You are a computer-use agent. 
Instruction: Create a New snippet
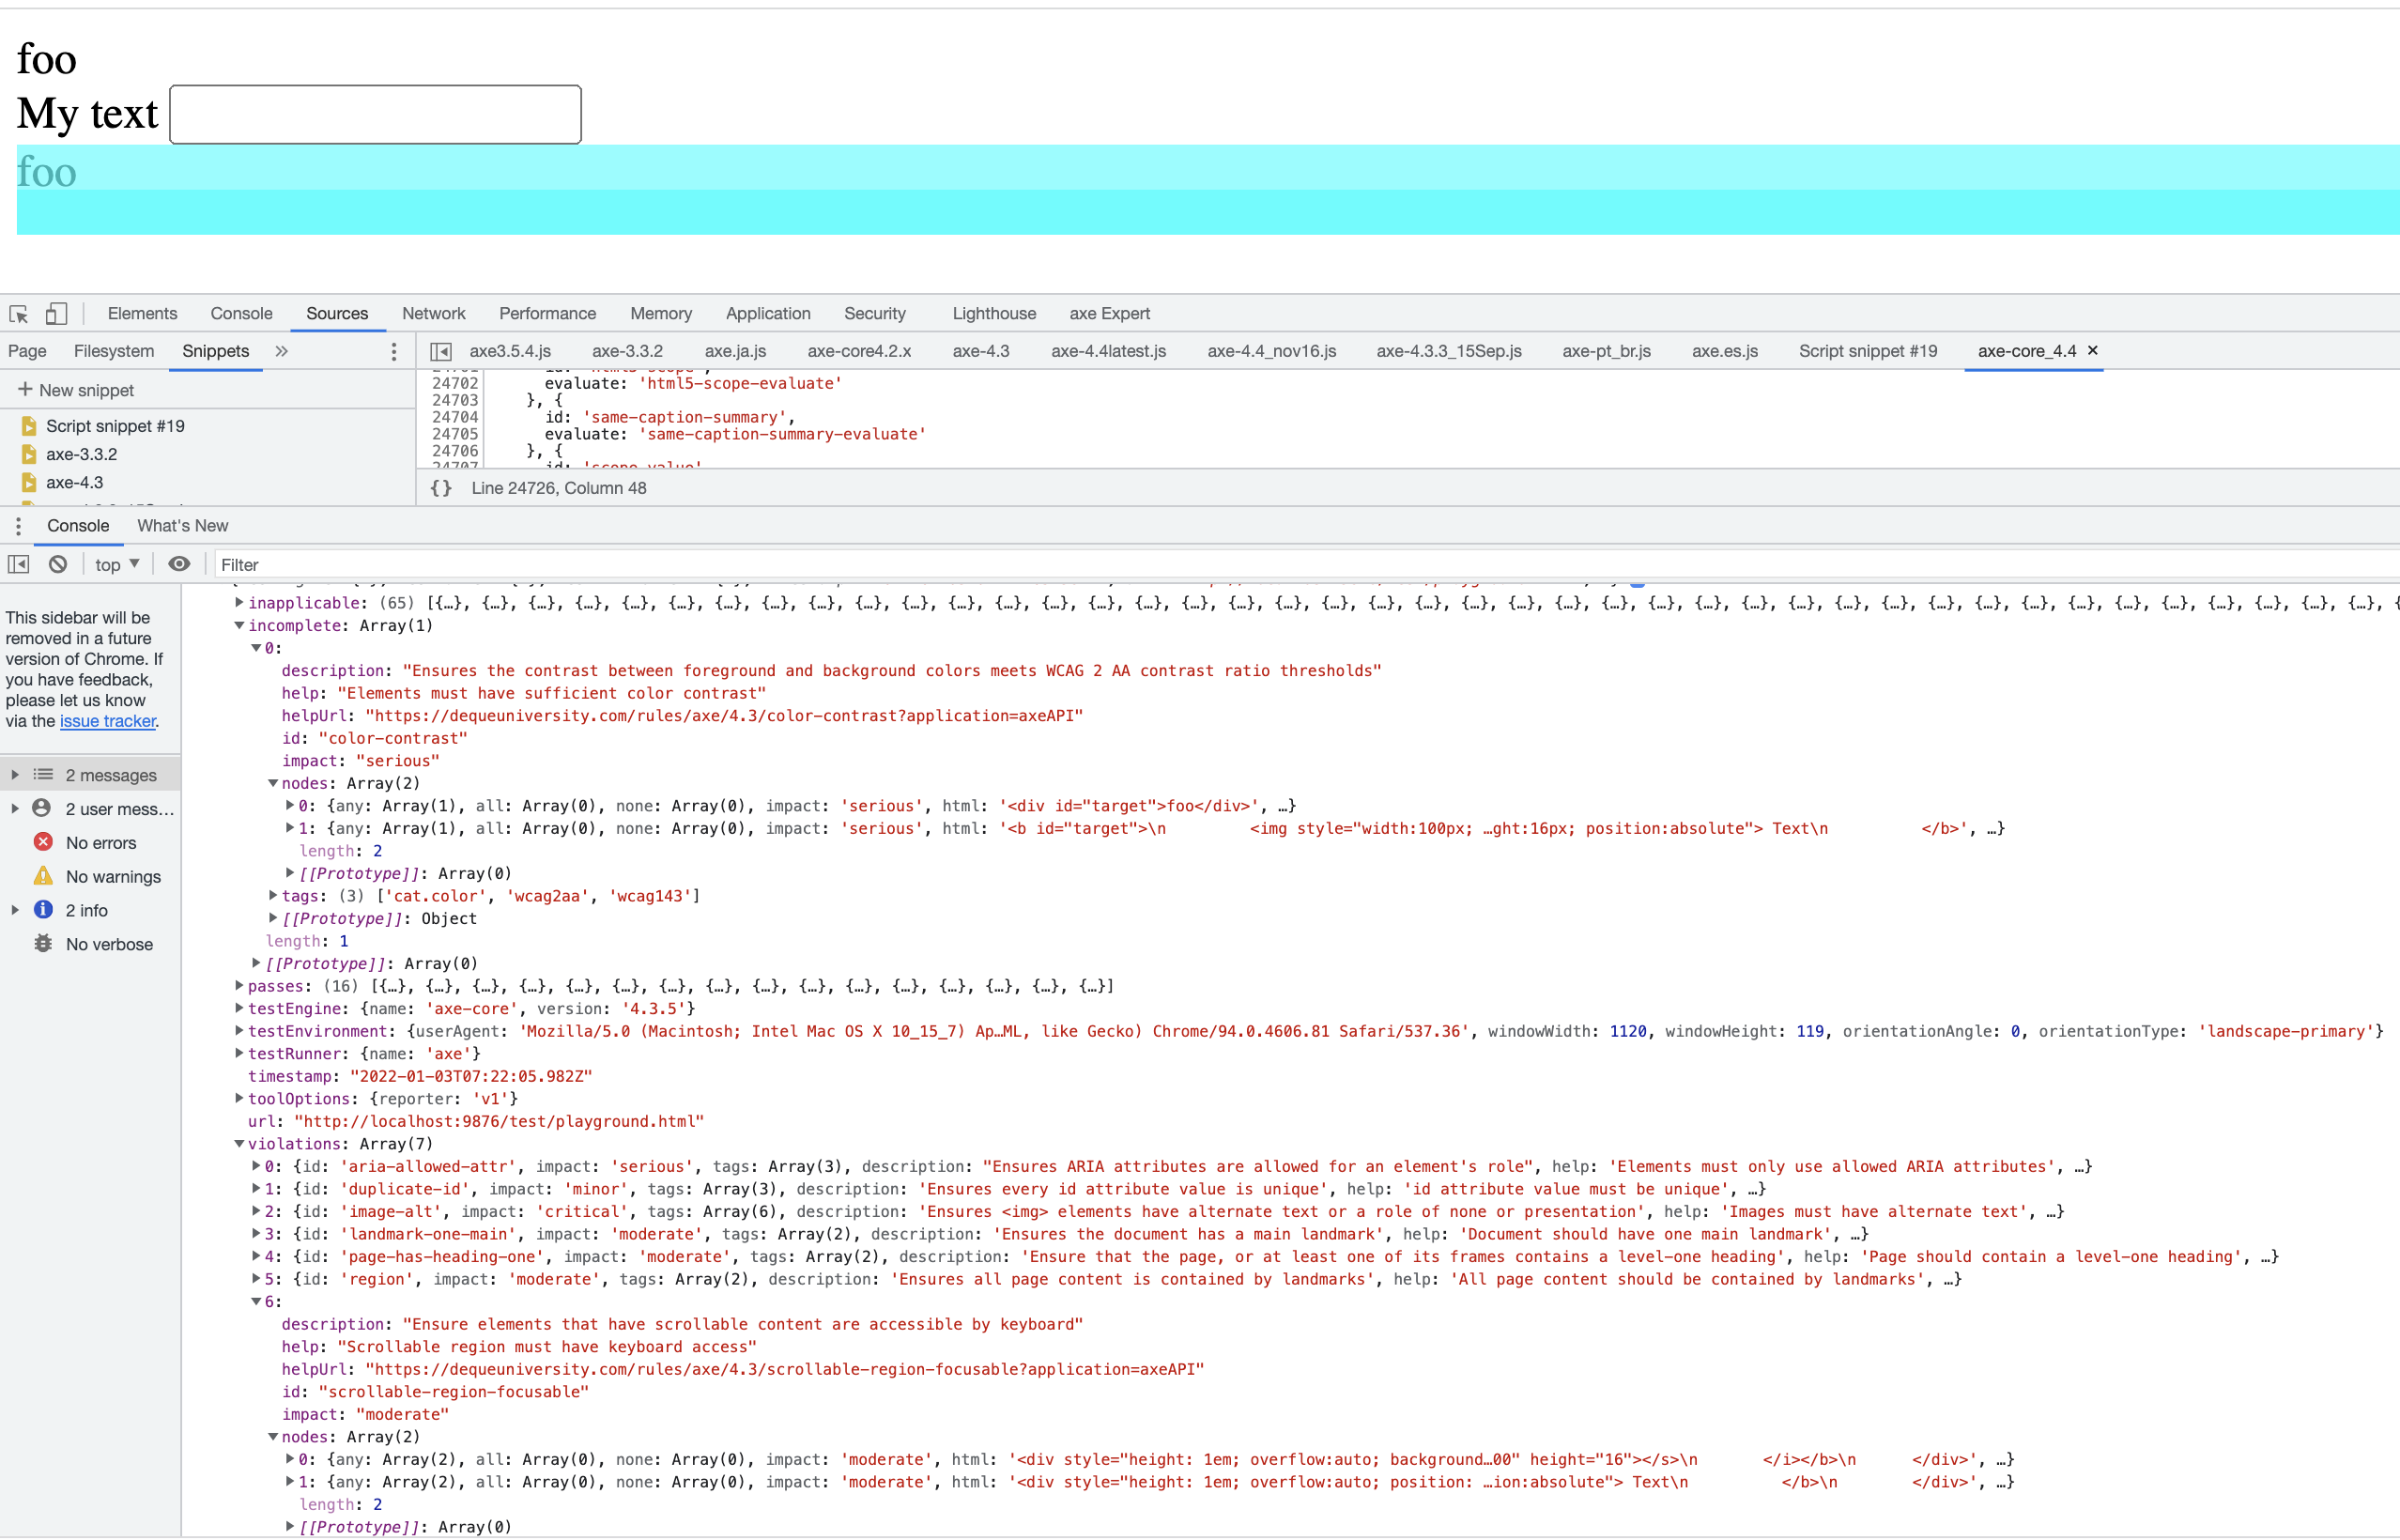(78, 389)
